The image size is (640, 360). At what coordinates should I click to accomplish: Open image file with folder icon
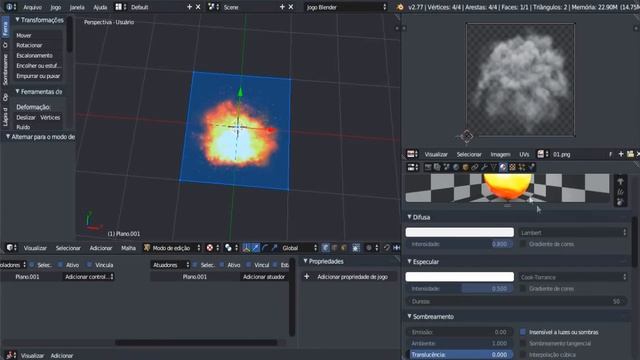click(x=631, y=154)
